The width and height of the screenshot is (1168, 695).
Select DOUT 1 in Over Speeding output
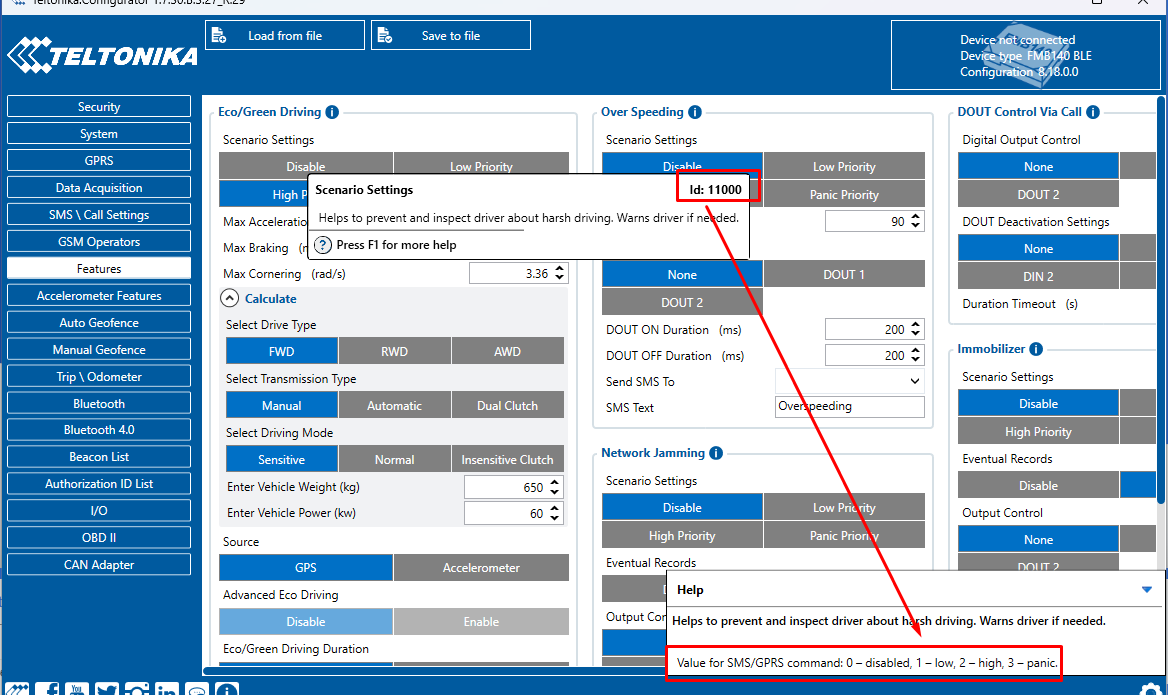844,274
